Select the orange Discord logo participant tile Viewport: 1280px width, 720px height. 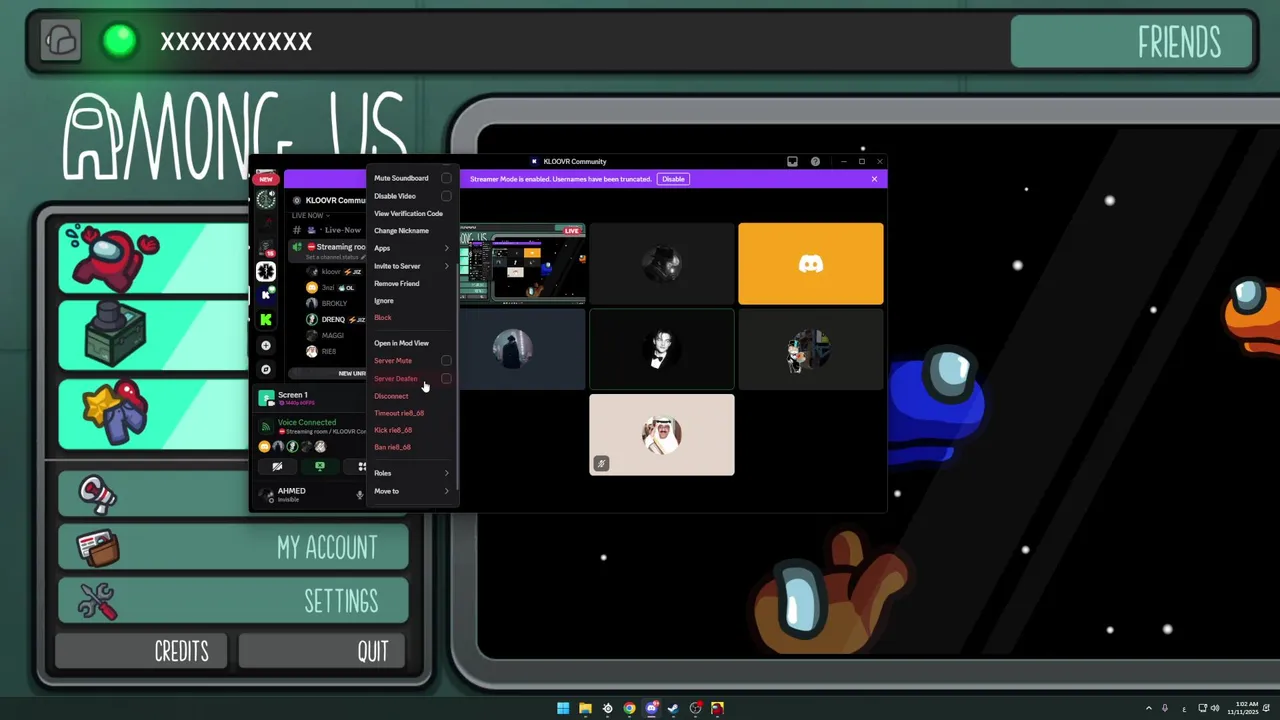point(811,264)
